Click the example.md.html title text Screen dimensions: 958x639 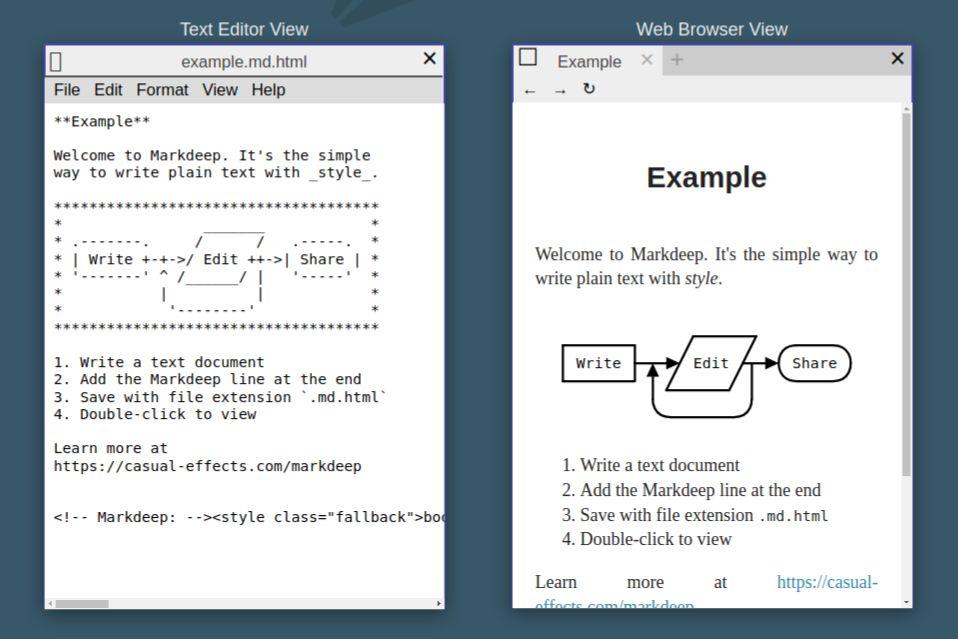click(x=244, y=62)
